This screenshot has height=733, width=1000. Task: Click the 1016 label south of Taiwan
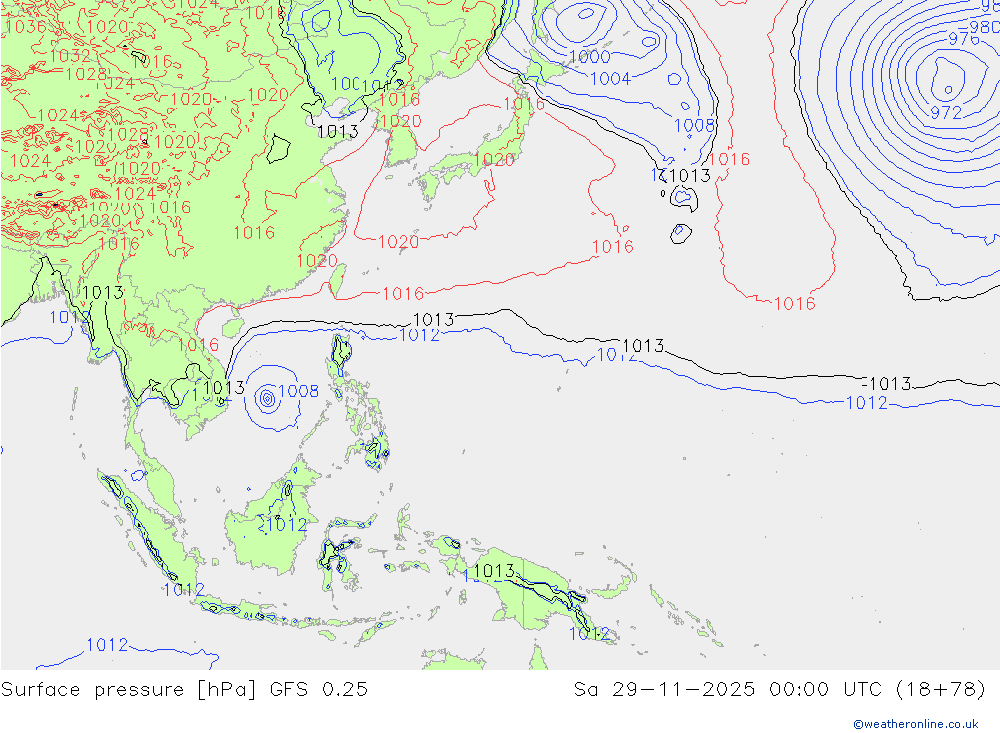pos(402,293)
